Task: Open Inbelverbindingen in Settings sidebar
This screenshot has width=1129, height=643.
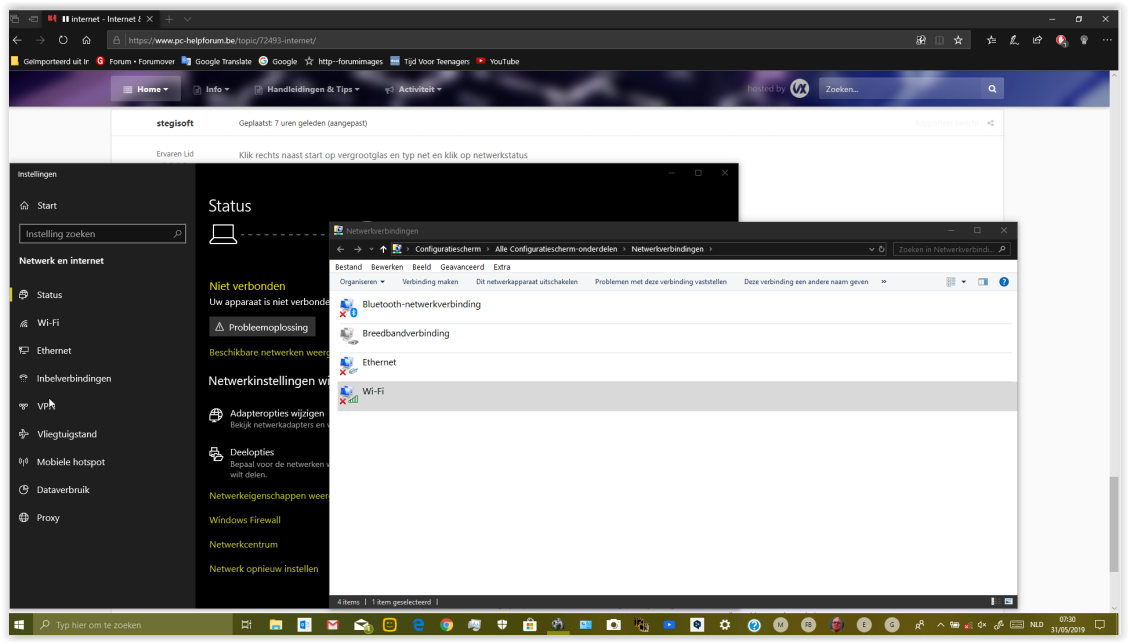Action: tap(73, 378)
